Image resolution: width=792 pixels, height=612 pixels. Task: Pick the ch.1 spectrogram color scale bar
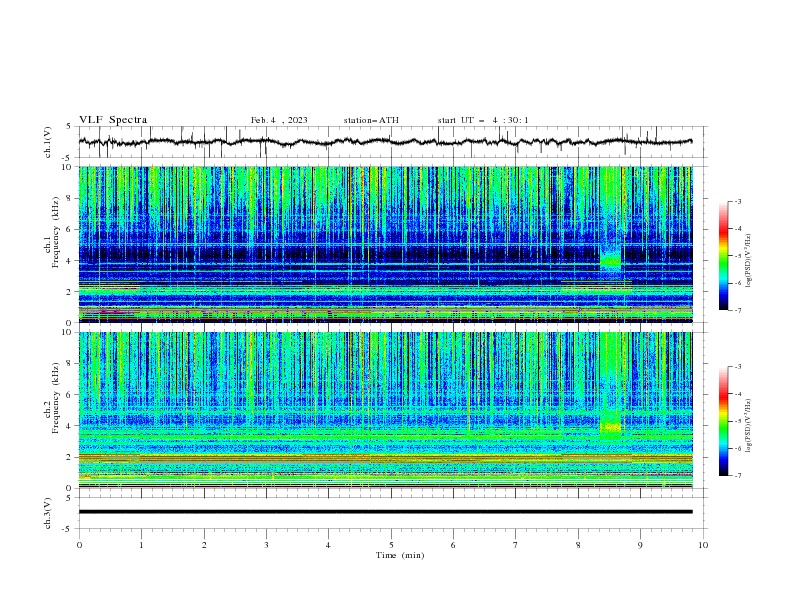(x=723, y=256)
